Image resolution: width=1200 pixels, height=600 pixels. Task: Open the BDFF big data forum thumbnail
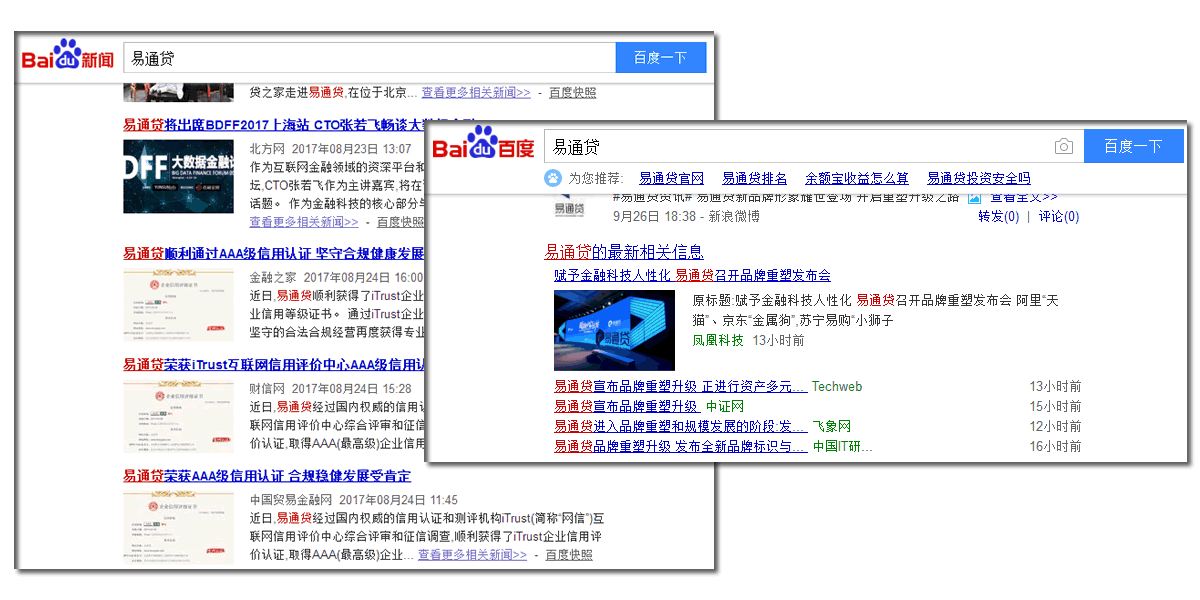(178, 176)
